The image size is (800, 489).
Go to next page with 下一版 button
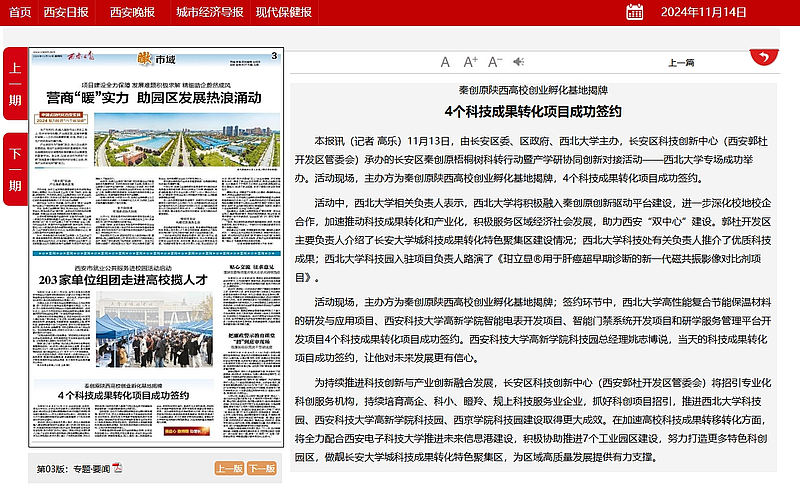(262, 468)
